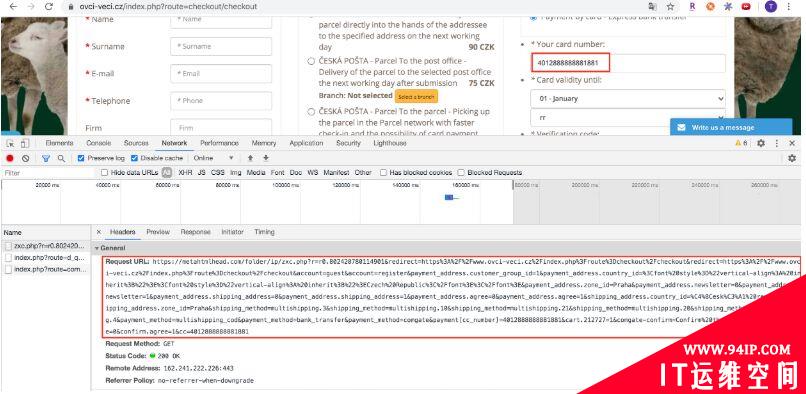Enable Has blocked cookies checkbox
The width and height of the screenshot is (806, 394).
pyautogui.click(x=383, y=173)
